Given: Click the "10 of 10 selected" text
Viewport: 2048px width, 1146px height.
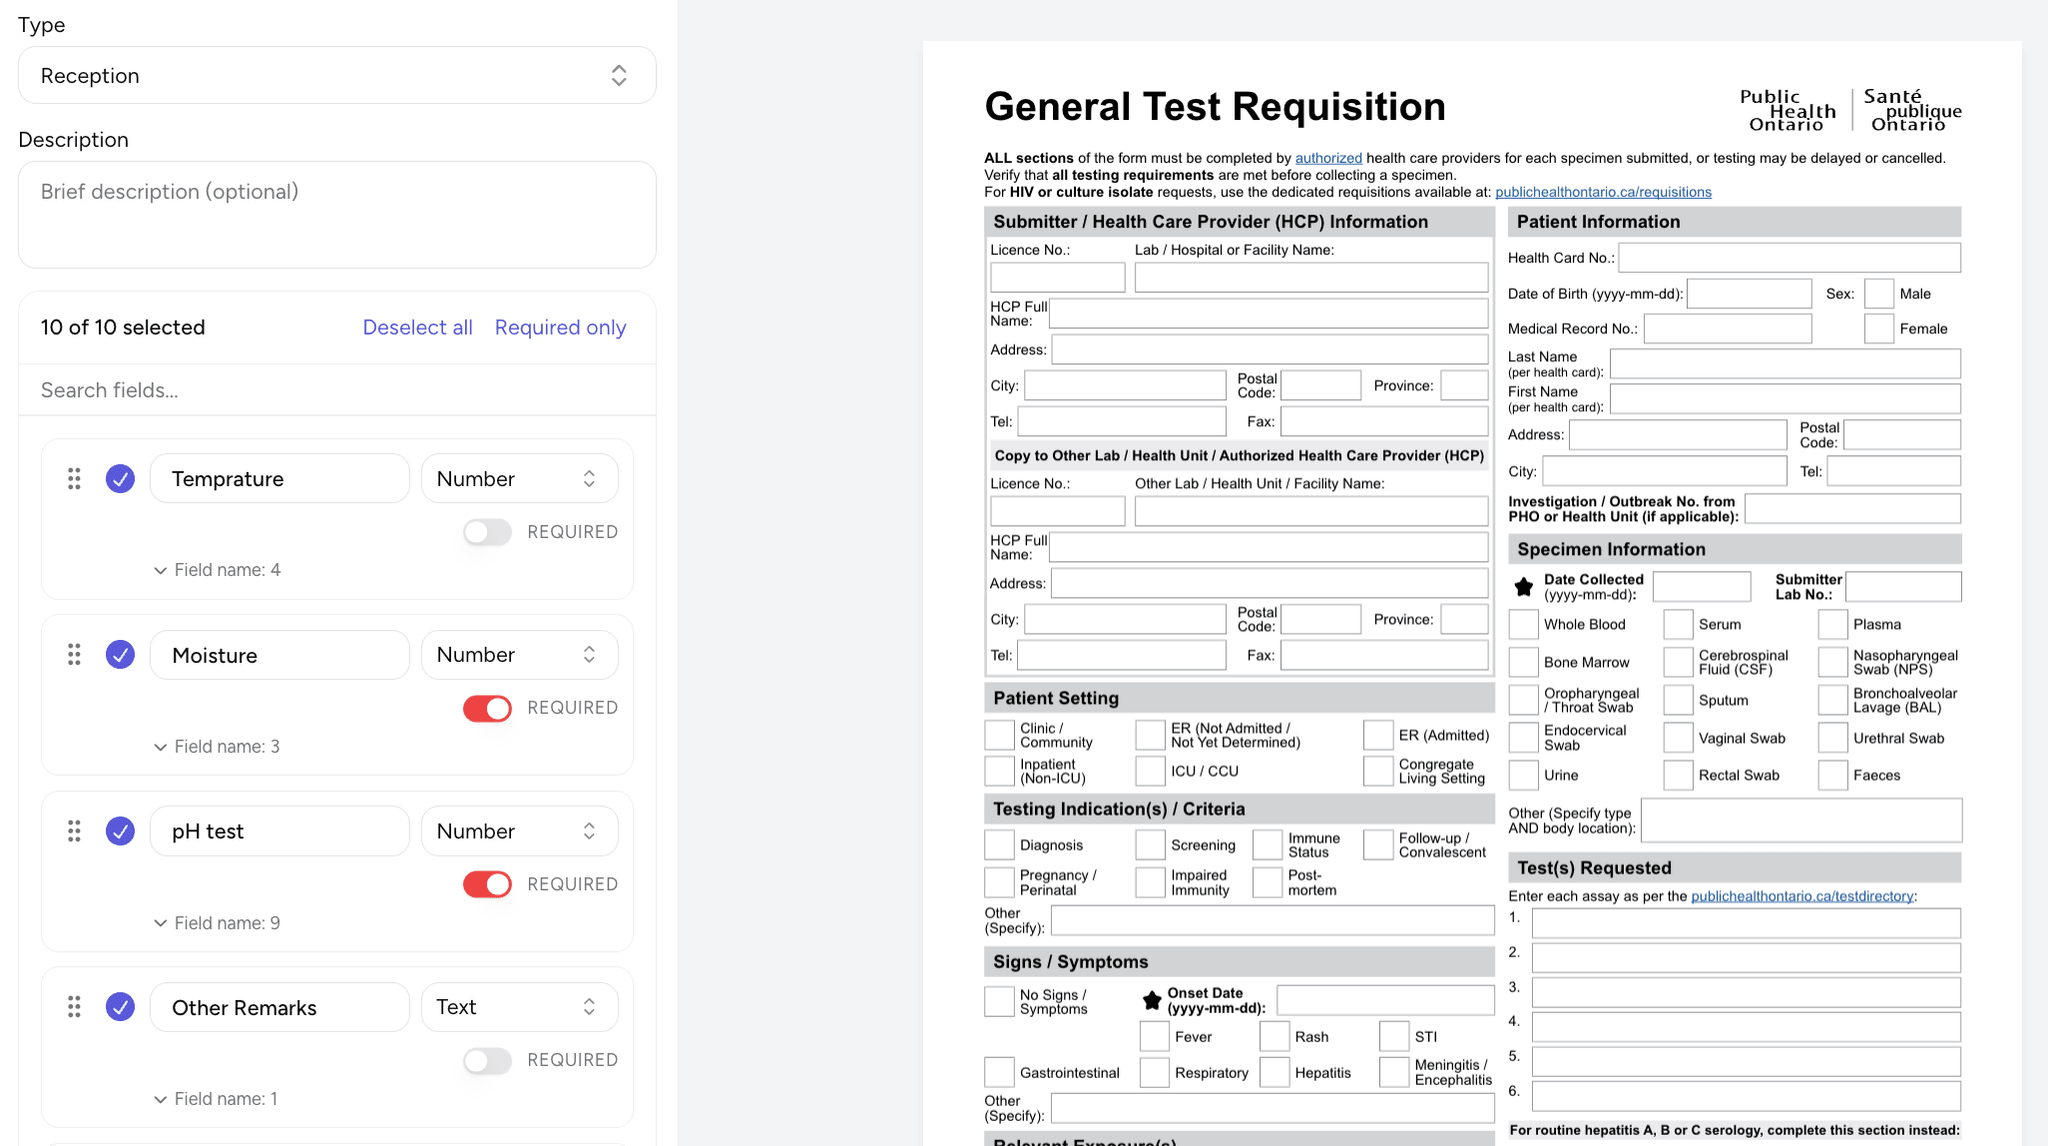Looking at the screenshot, I should tap(122, 327).
